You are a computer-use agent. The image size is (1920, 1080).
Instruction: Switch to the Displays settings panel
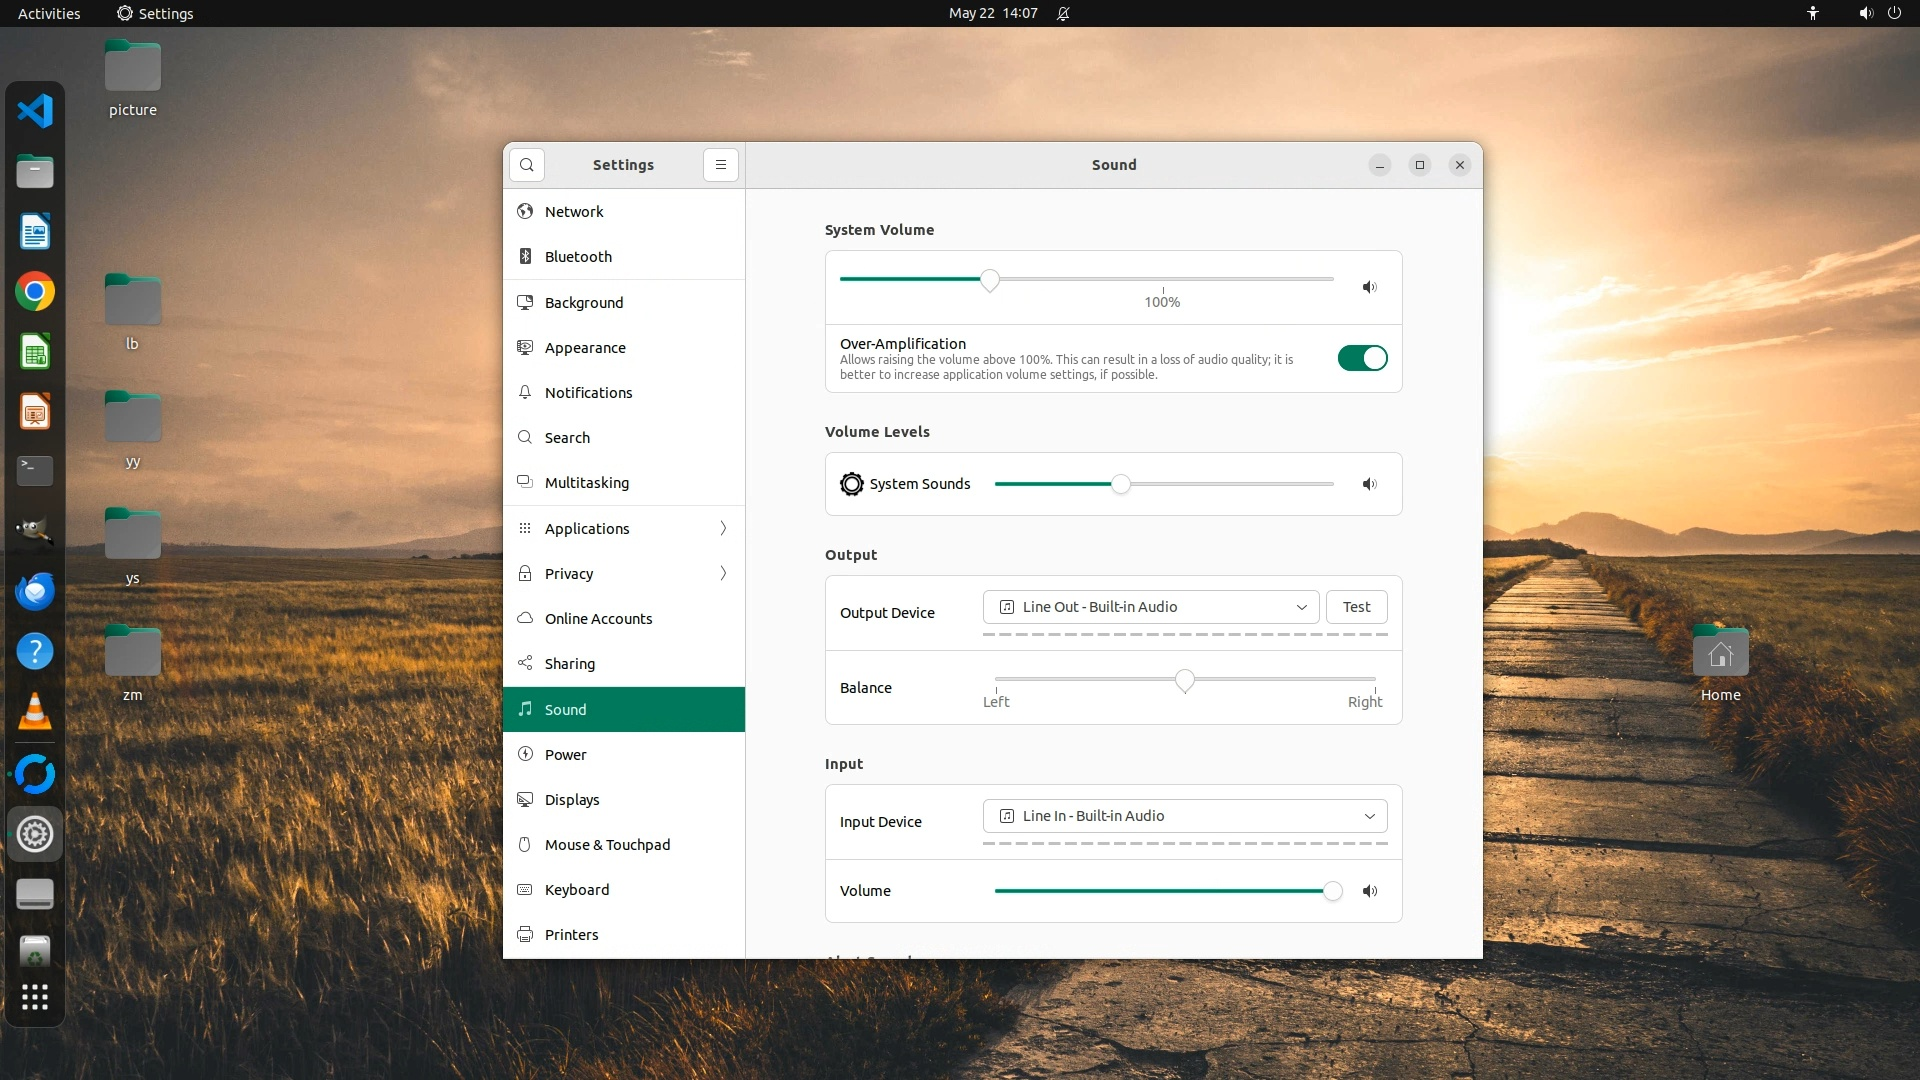pyautogui.click(x=572, y=800)
